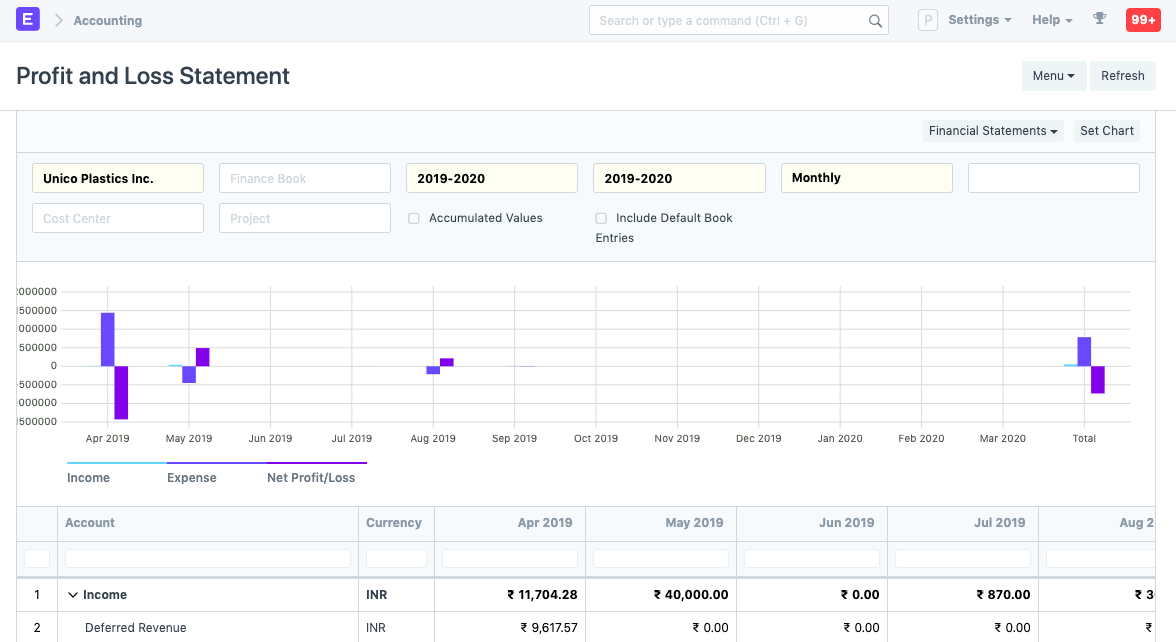
Task: Open the Settings menu
Action: 980,20
